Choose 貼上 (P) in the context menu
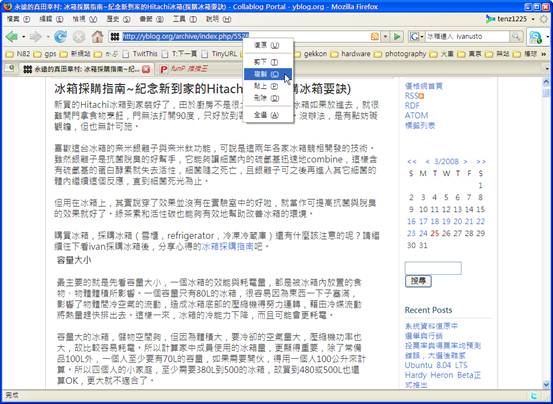The width and height of the screenshot is (553, 404). point(268,86)
